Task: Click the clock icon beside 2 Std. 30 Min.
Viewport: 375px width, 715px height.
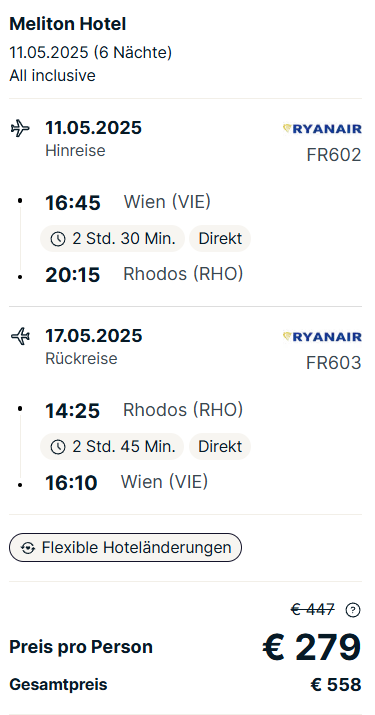Action: 57,239
